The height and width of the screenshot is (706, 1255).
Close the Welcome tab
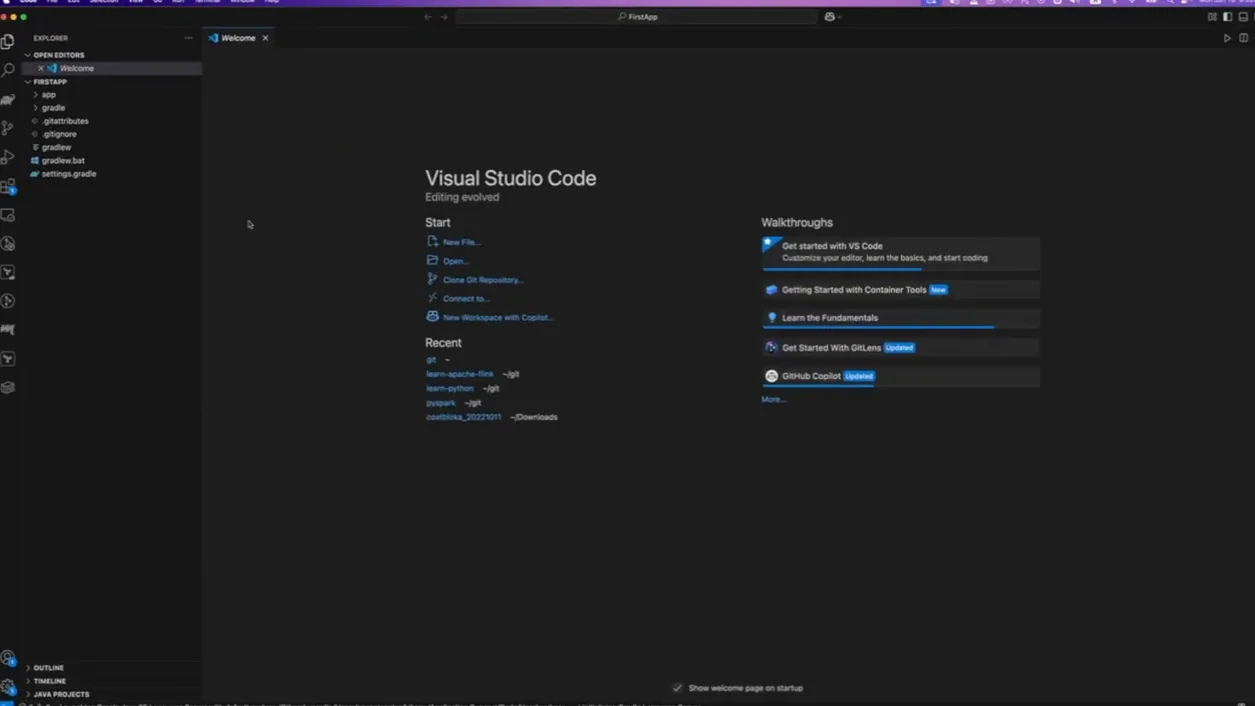coord(265,38)
